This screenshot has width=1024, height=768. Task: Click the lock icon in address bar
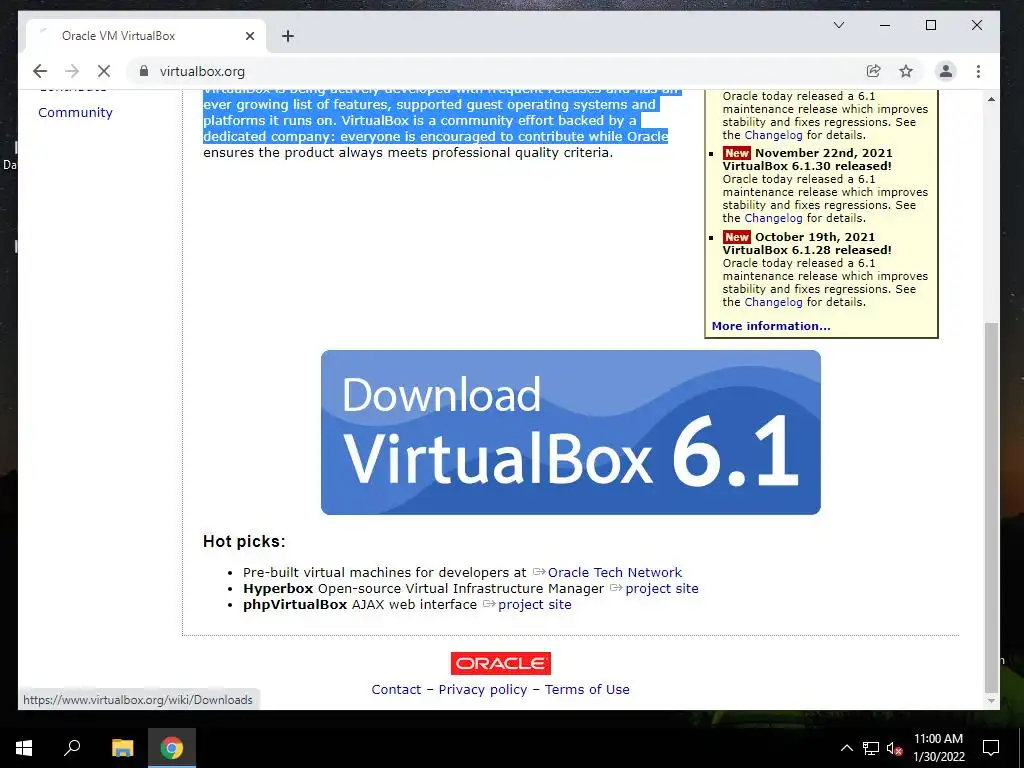click(x=144, y=71)
